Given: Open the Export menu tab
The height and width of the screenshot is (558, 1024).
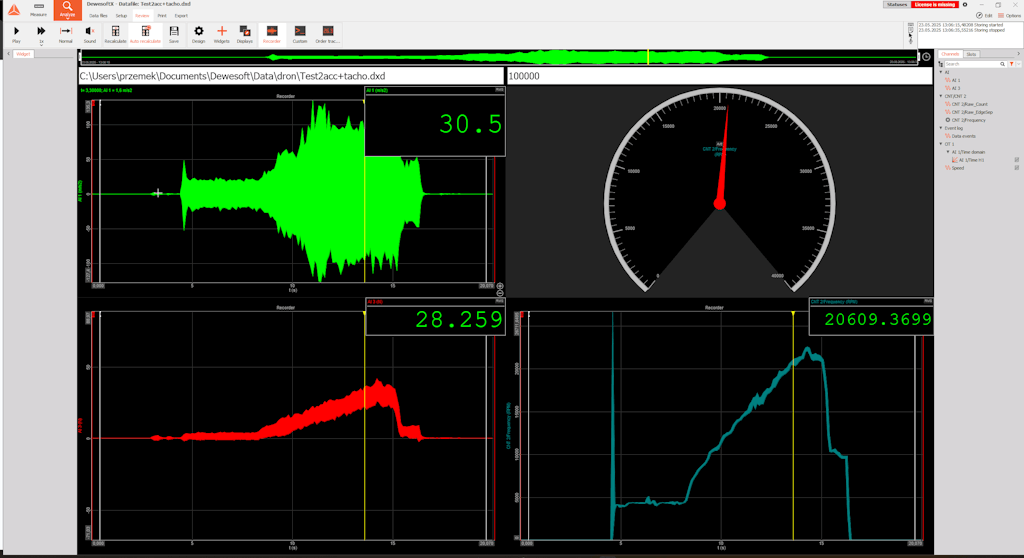Looking at the screenshot, I should click(181, 16).
